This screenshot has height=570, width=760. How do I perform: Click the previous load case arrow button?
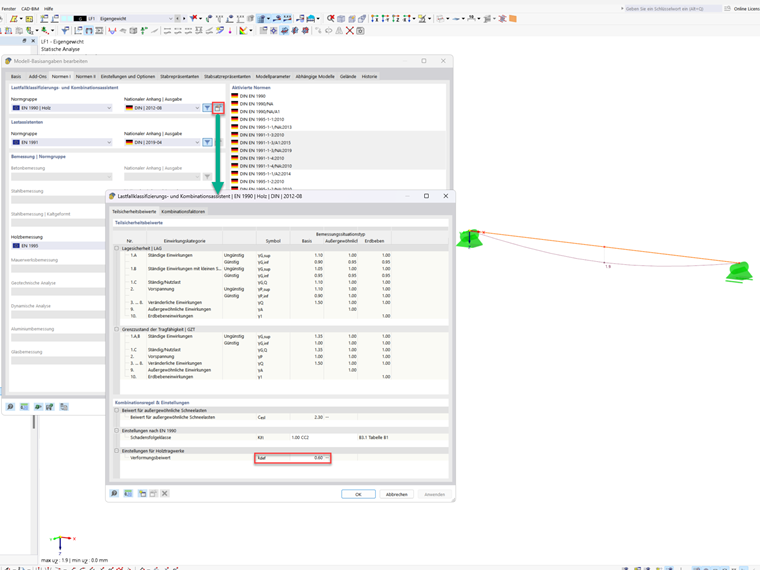point(177,18)
